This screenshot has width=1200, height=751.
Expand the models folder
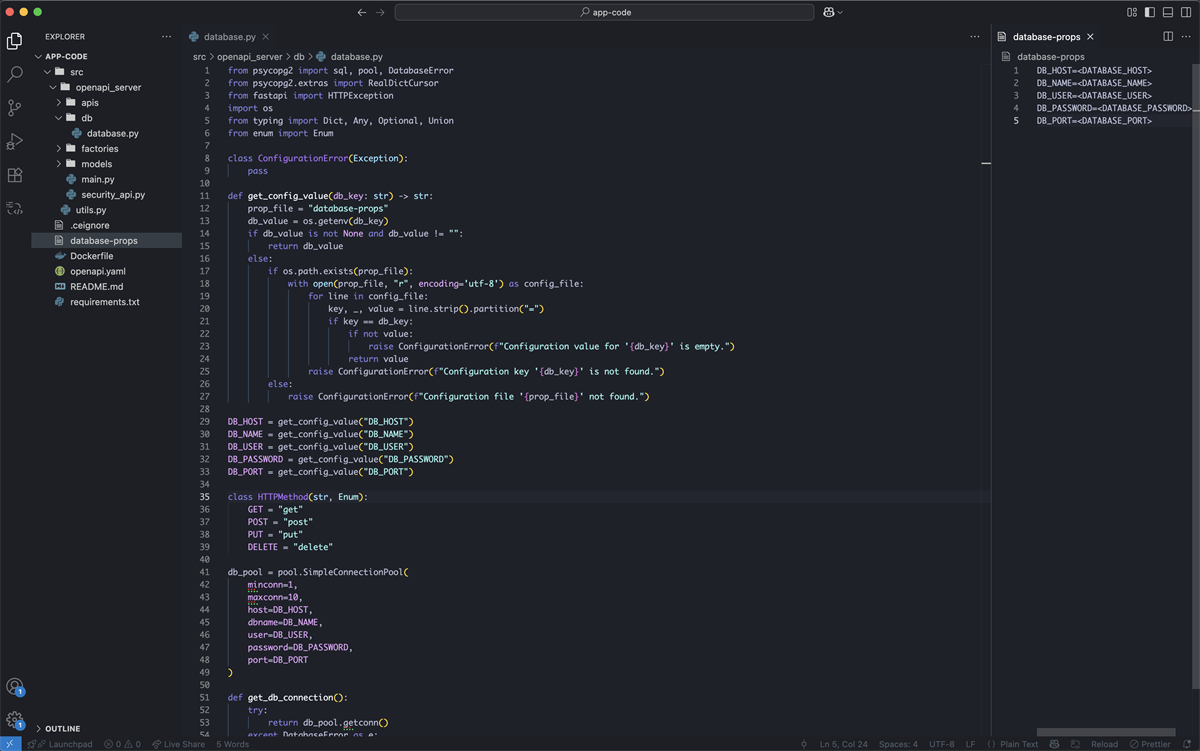tap(59, 164)
